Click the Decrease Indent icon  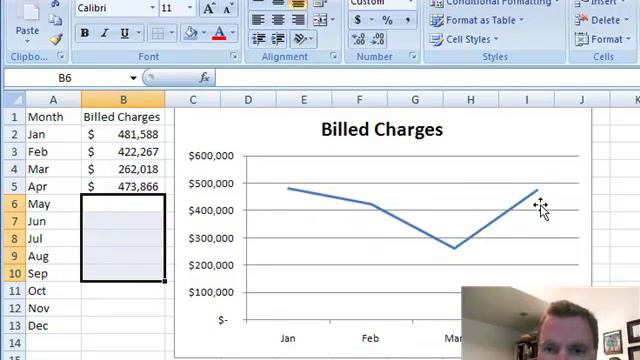[x=259, y=39]
